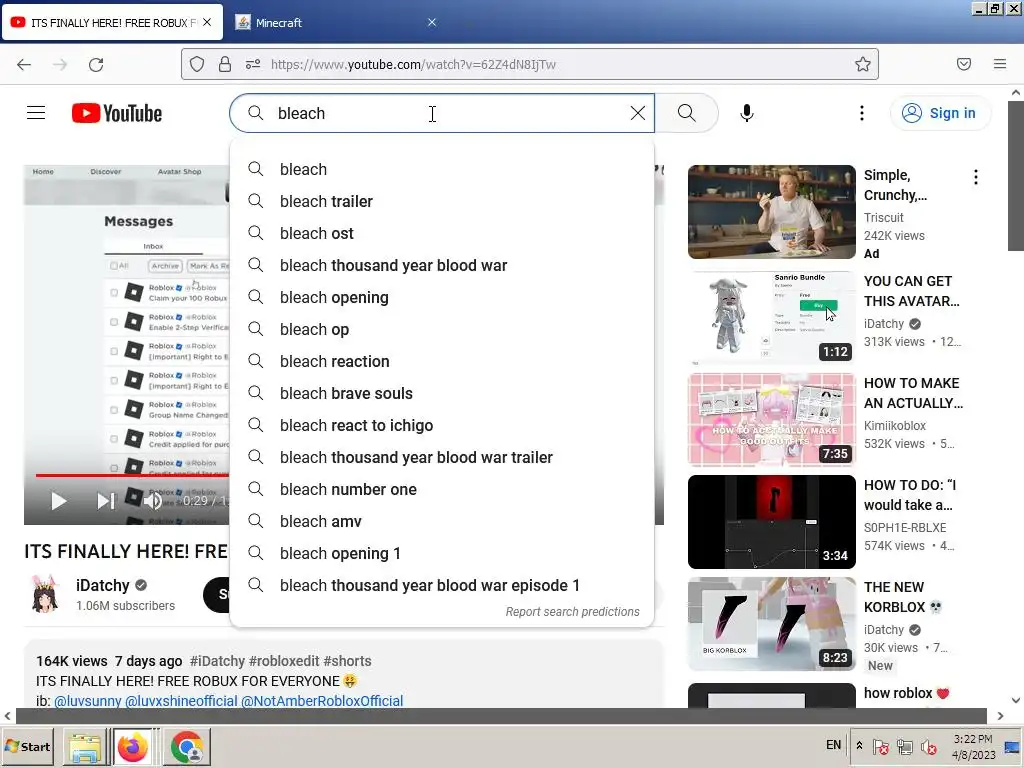The width and height of the screenshot is (1024, 768).
Task: Open the Save to Pocket icon
Action: [964, 64]
